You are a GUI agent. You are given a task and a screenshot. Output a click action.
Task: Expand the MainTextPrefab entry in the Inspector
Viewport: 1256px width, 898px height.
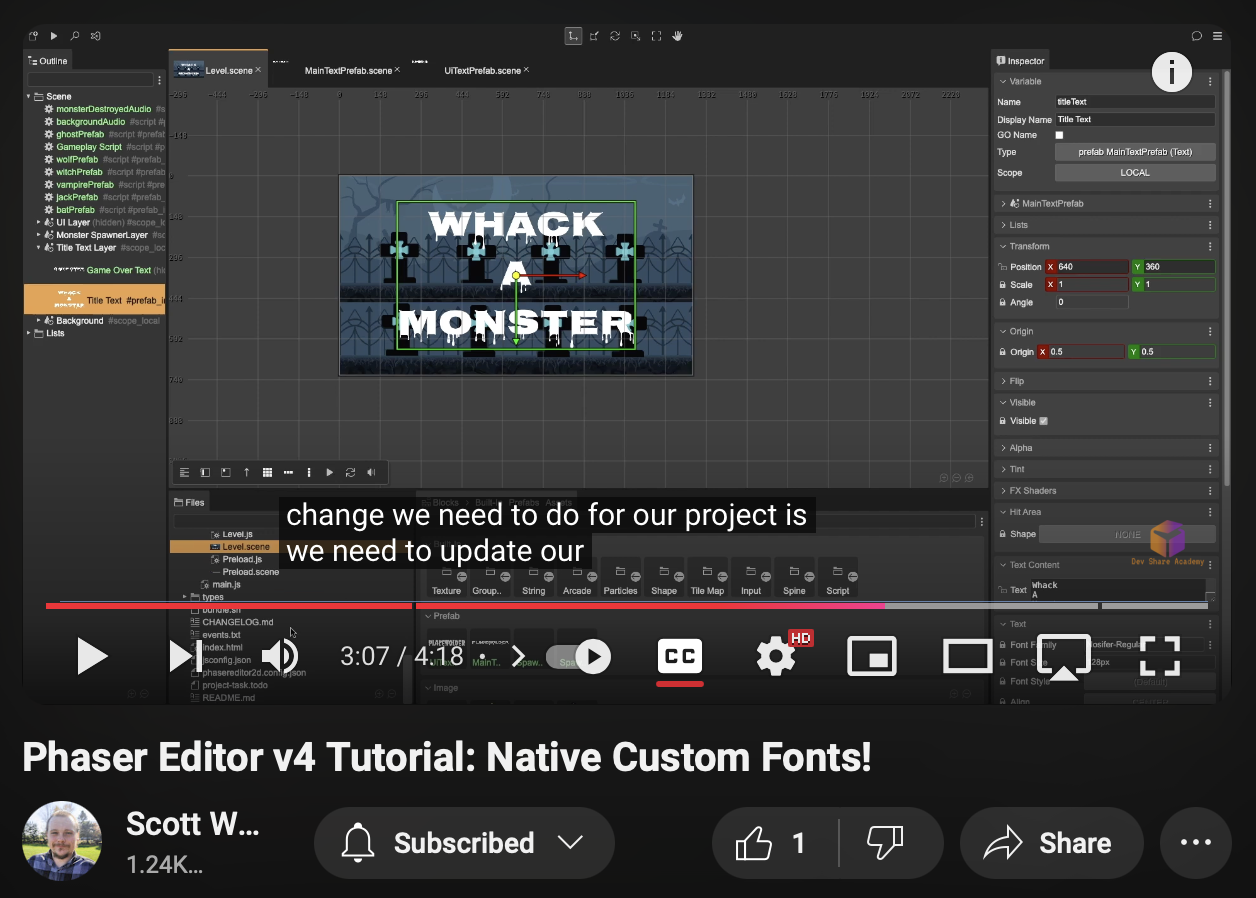(1004, 203)
